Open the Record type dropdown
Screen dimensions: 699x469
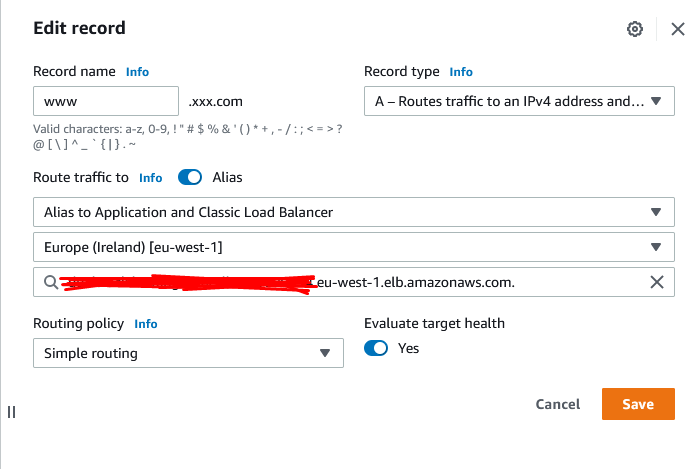519,101
